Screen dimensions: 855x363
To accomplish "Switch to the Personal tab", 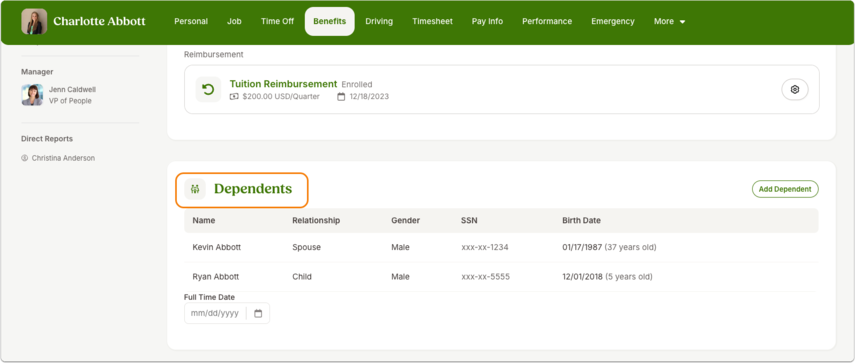I will [x=191, y=21].
